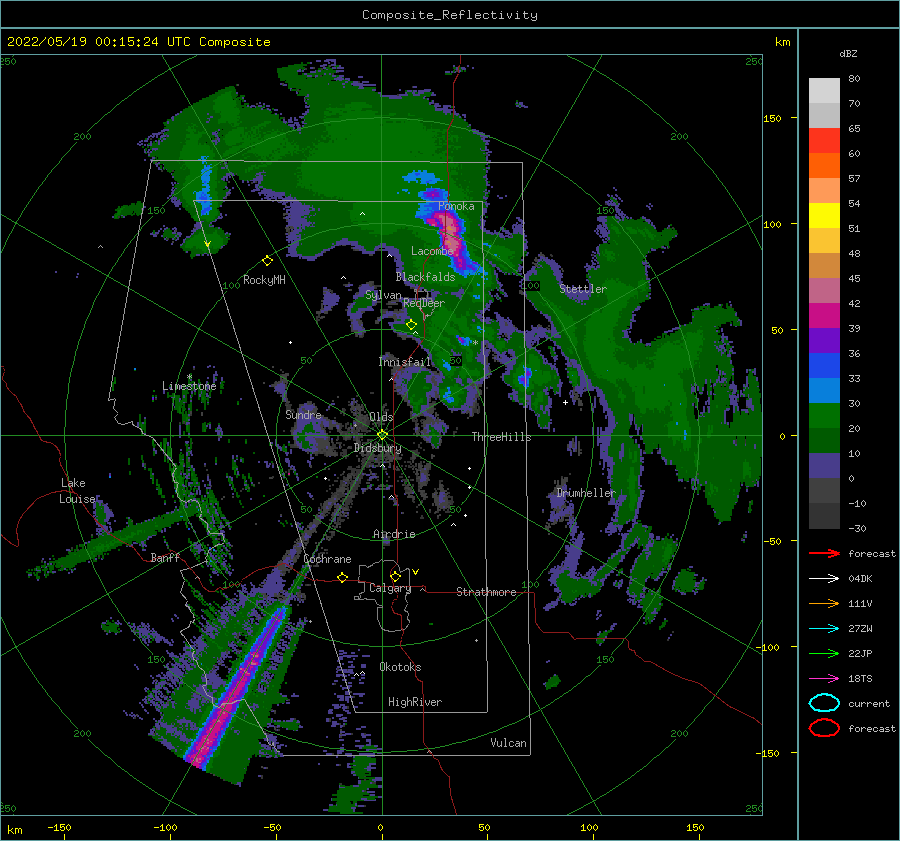Click the Okotoks city label
900x841 pixels.
point(400,667)
